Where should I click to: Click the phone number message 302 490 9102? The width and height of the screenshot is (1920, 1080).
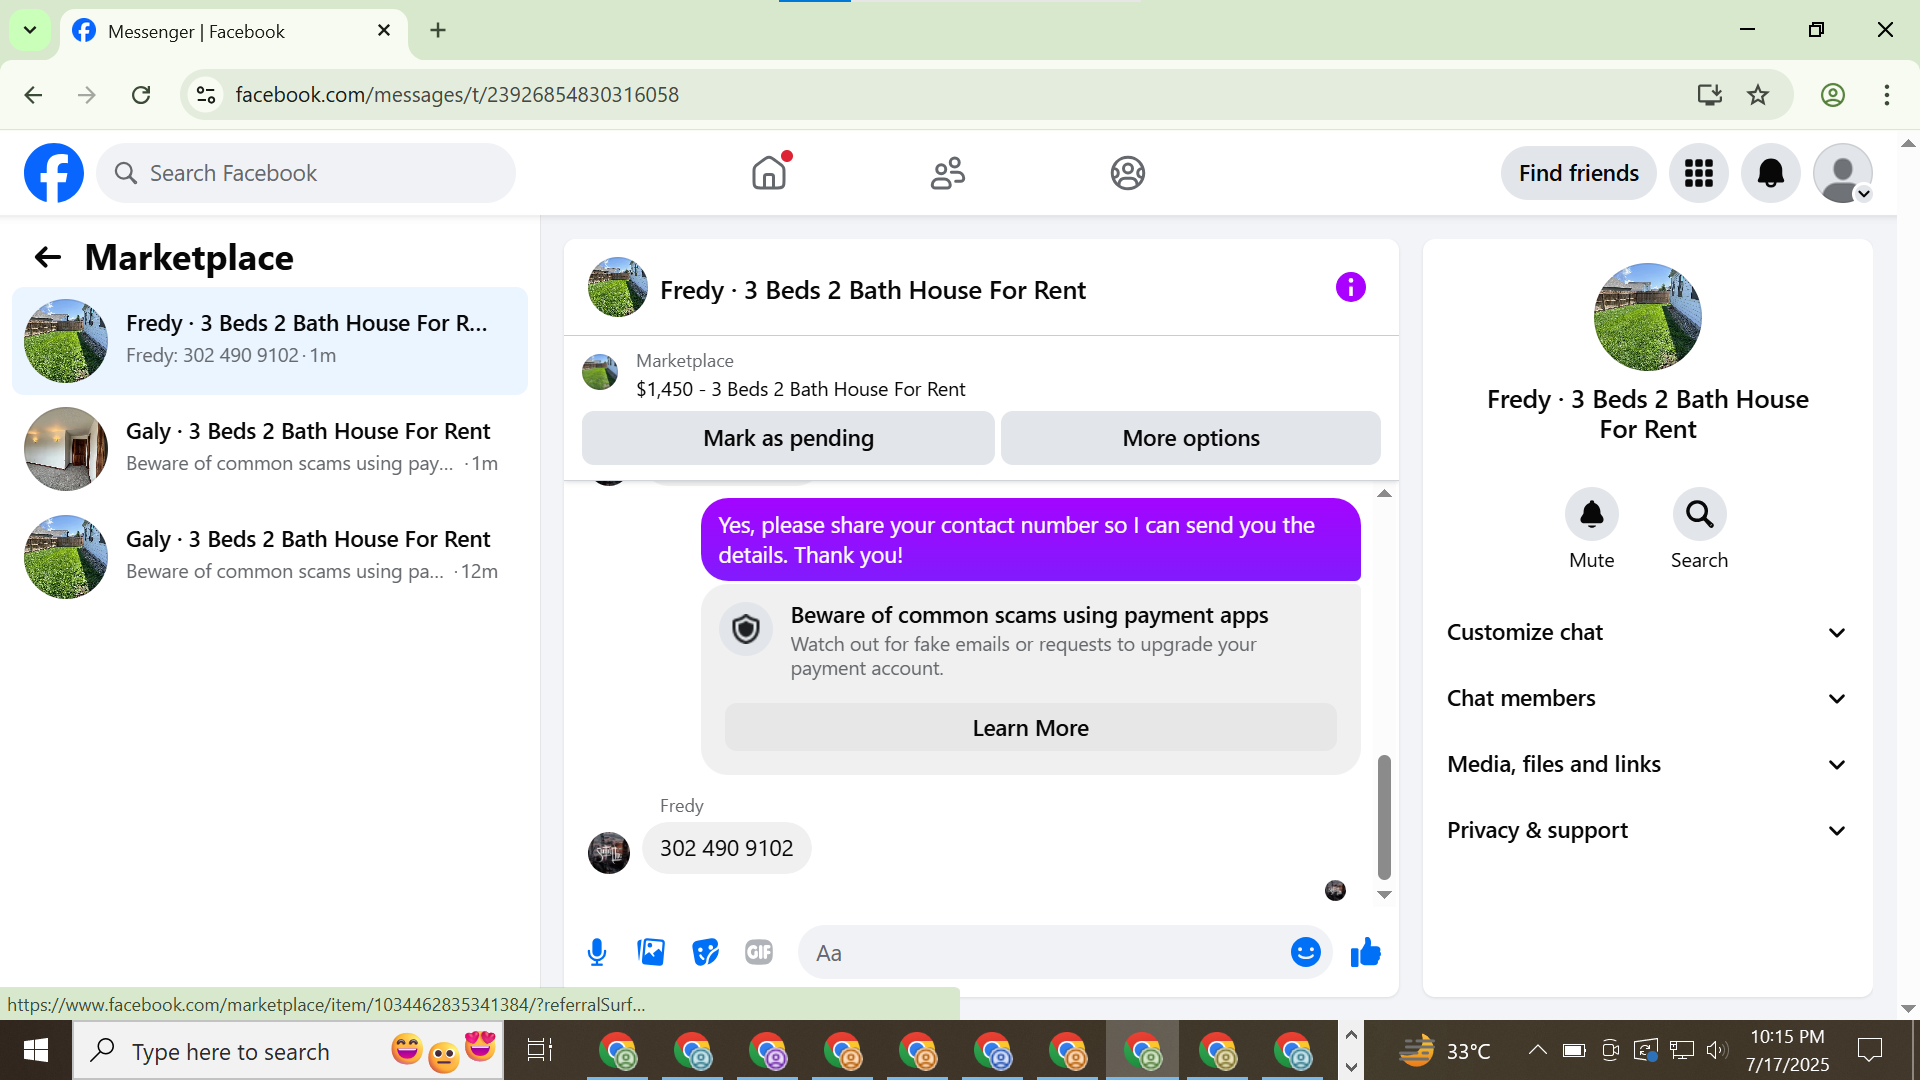(726, 848)
